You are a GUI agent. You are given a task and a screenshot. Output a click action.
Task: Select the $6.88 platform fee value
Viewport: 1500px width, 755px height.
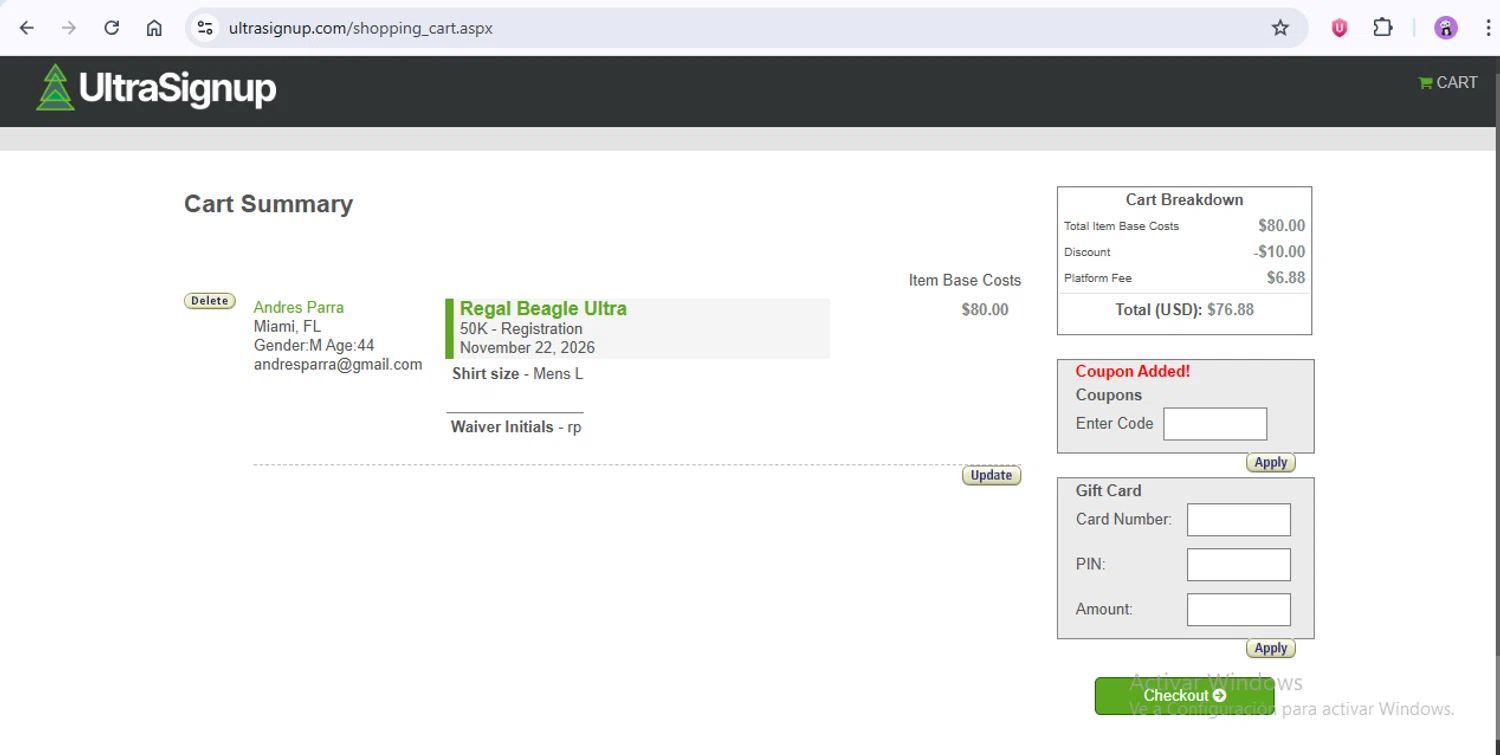1286,278
